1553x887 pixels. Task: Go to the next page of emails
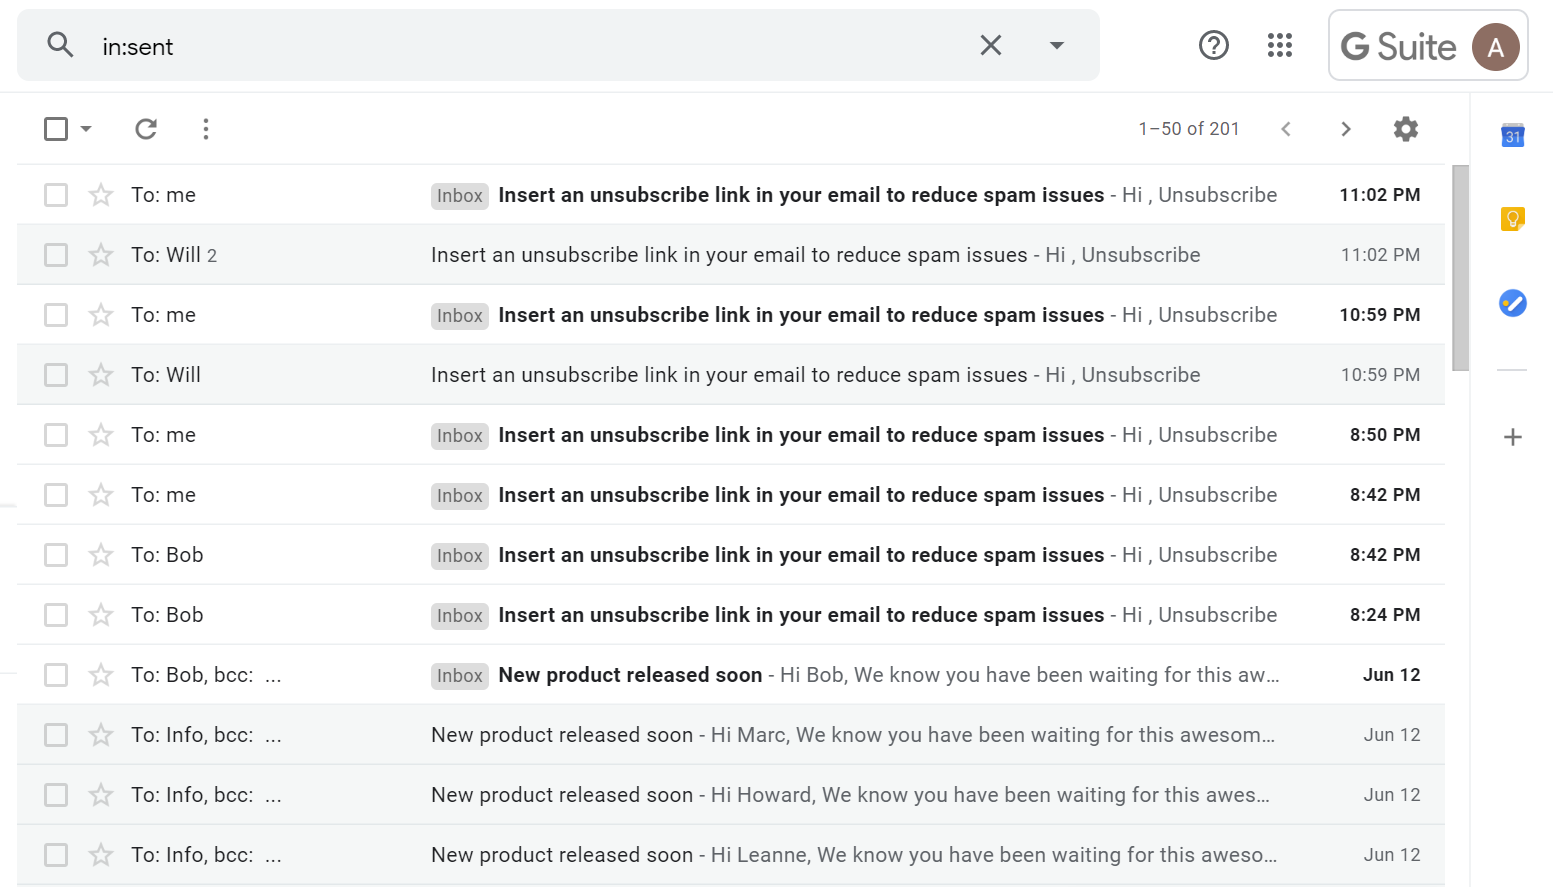[1346, 129]
